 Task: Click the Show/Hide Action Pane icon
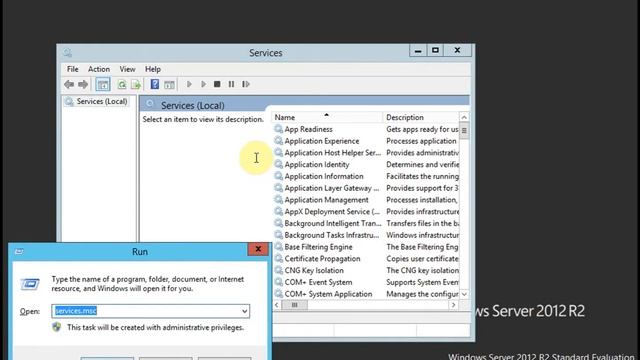(x=169, y=84)
